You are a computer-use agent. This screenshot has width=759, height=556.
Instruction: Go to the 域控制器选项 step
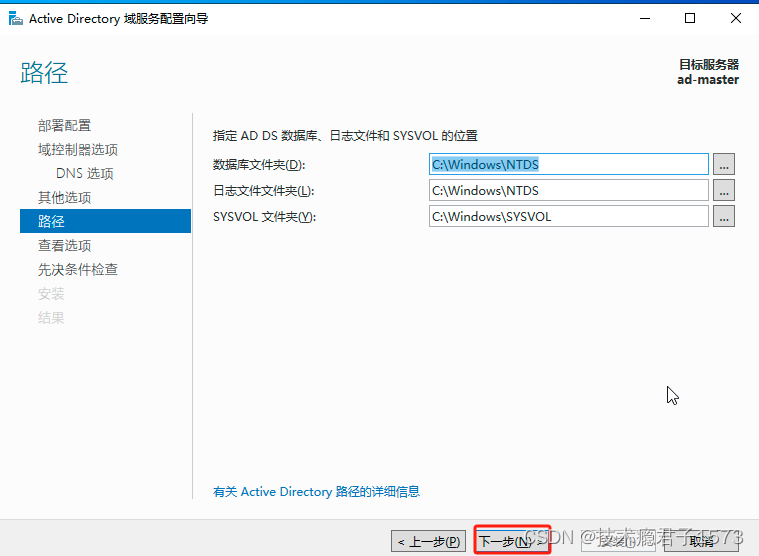pyautogui.click(x=78, y=150)
